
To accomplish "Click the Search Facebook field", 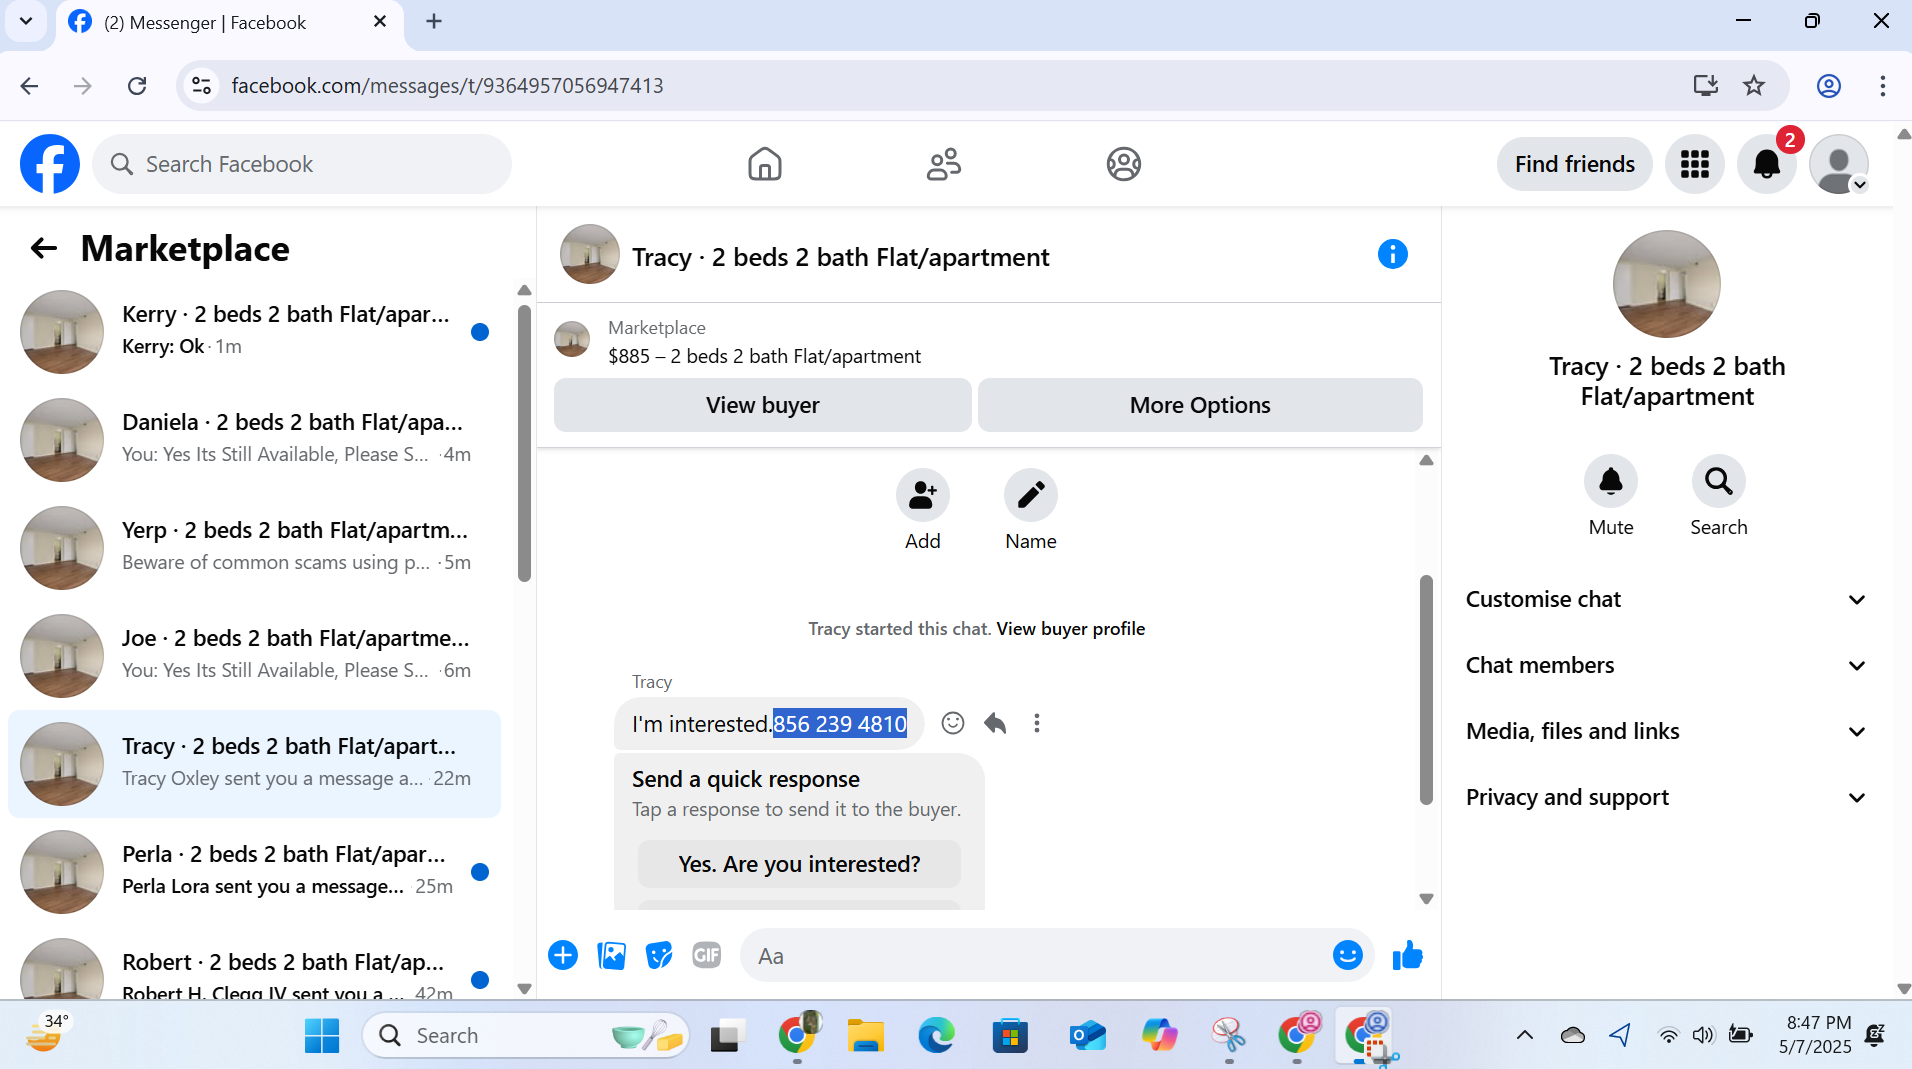I will click(x=302, y=164).
